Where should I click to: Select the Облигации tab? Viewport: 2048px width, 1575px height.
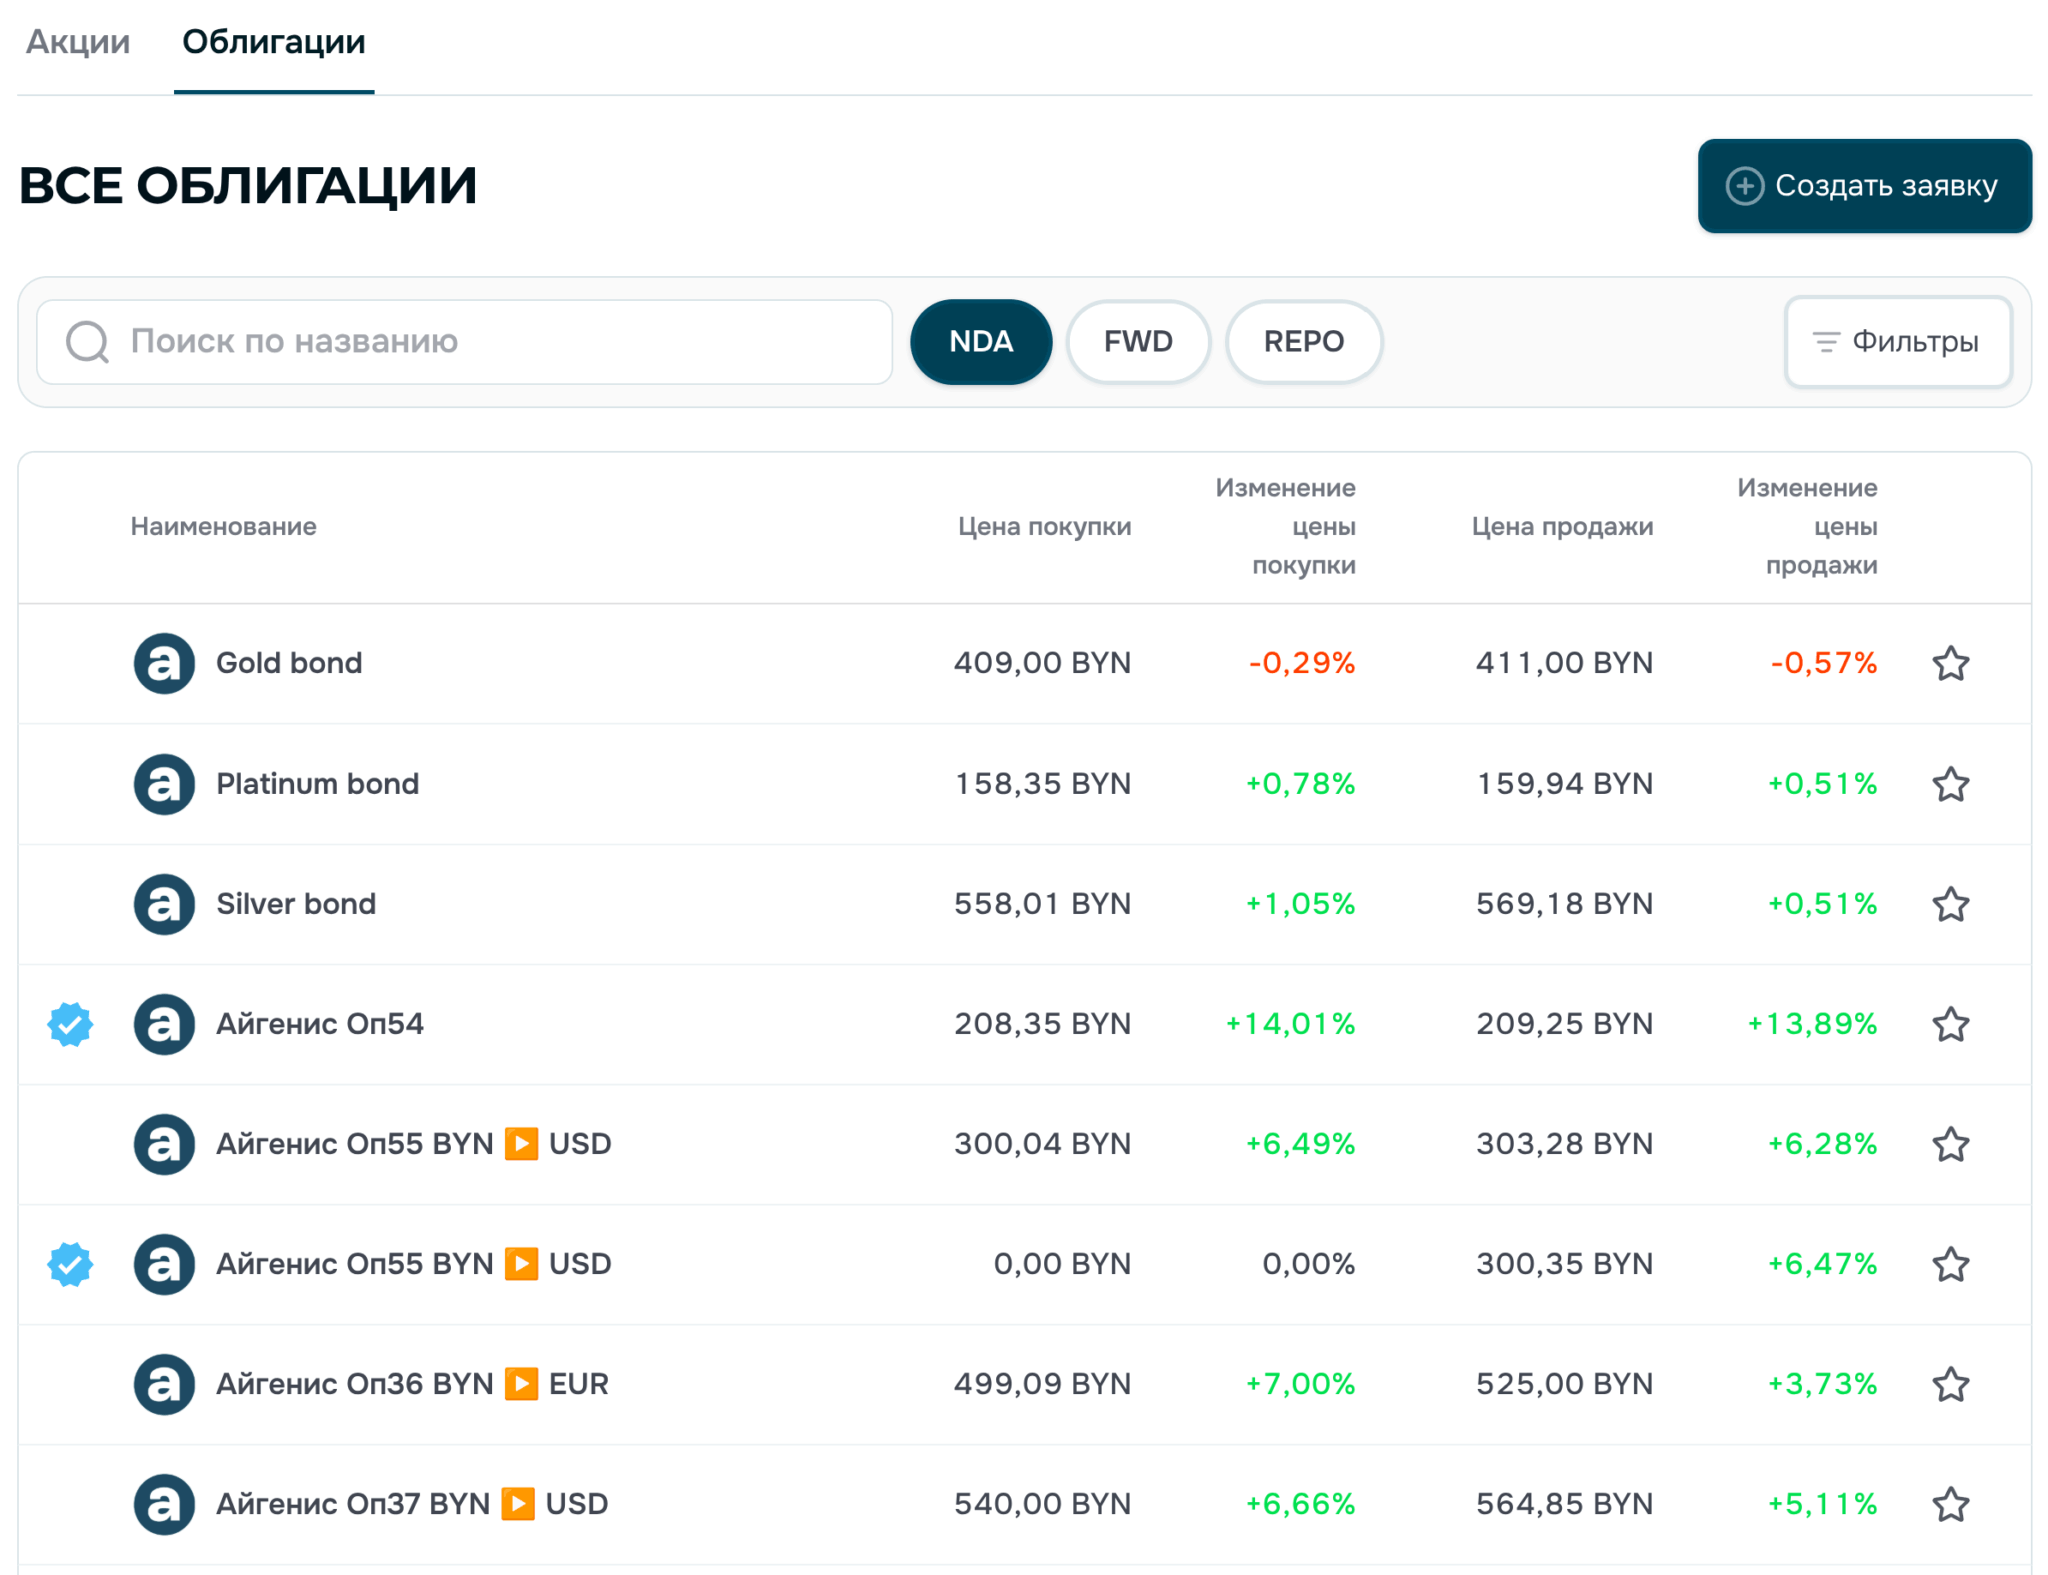[273, 42]
